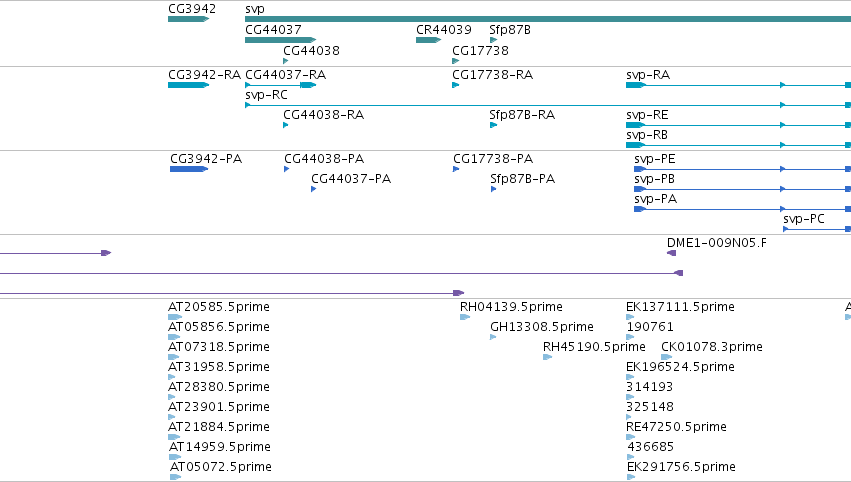Click EST AT07318.5prime
This screenshot has width=851, height=482.
click(x=174, y=357)
